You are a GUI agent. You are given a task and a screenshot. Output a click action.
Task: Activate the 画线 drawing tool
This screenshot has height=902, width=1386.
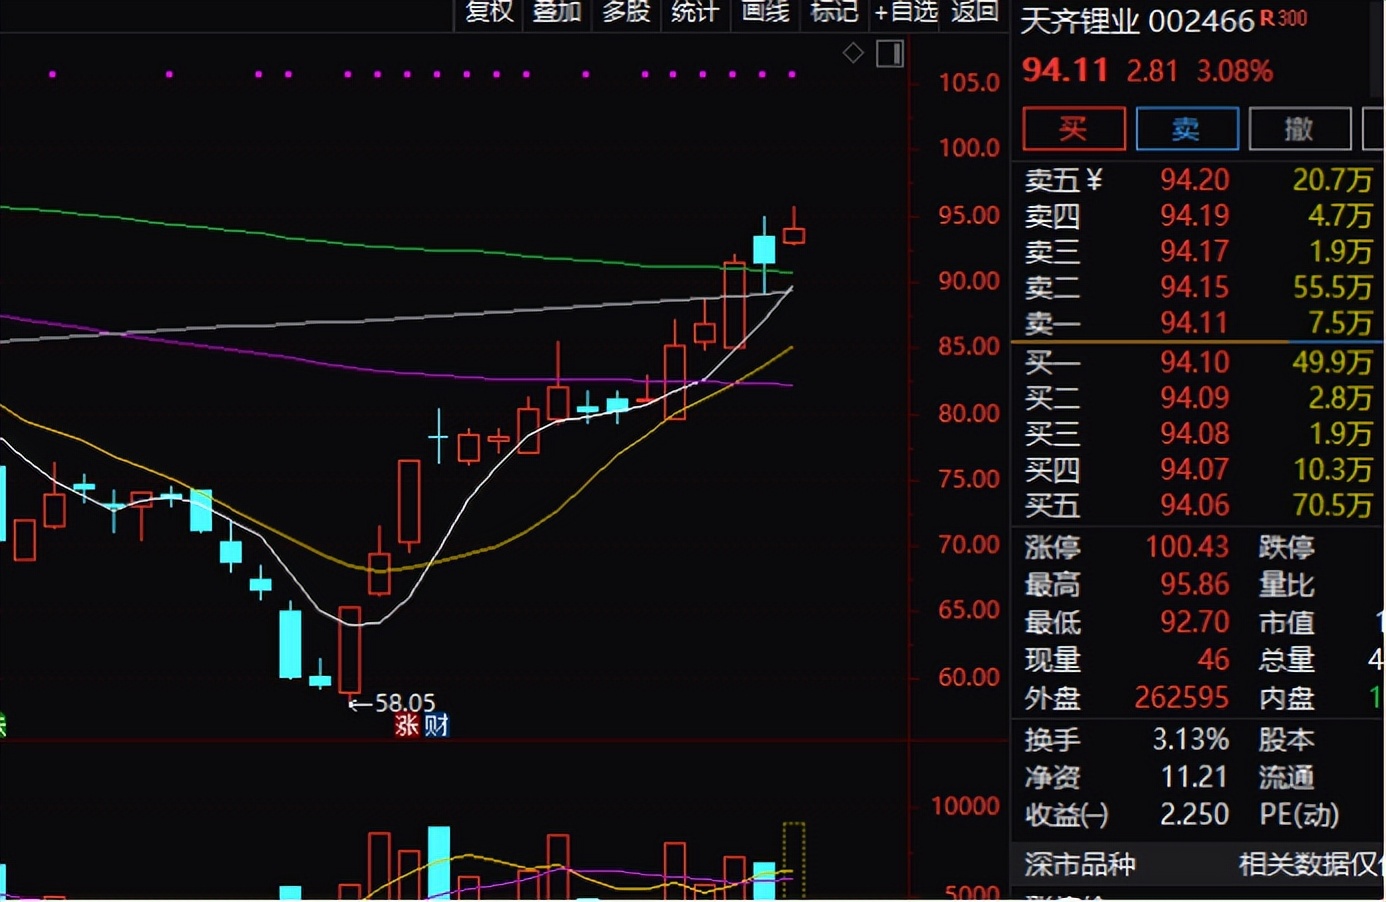pos(765,12)
